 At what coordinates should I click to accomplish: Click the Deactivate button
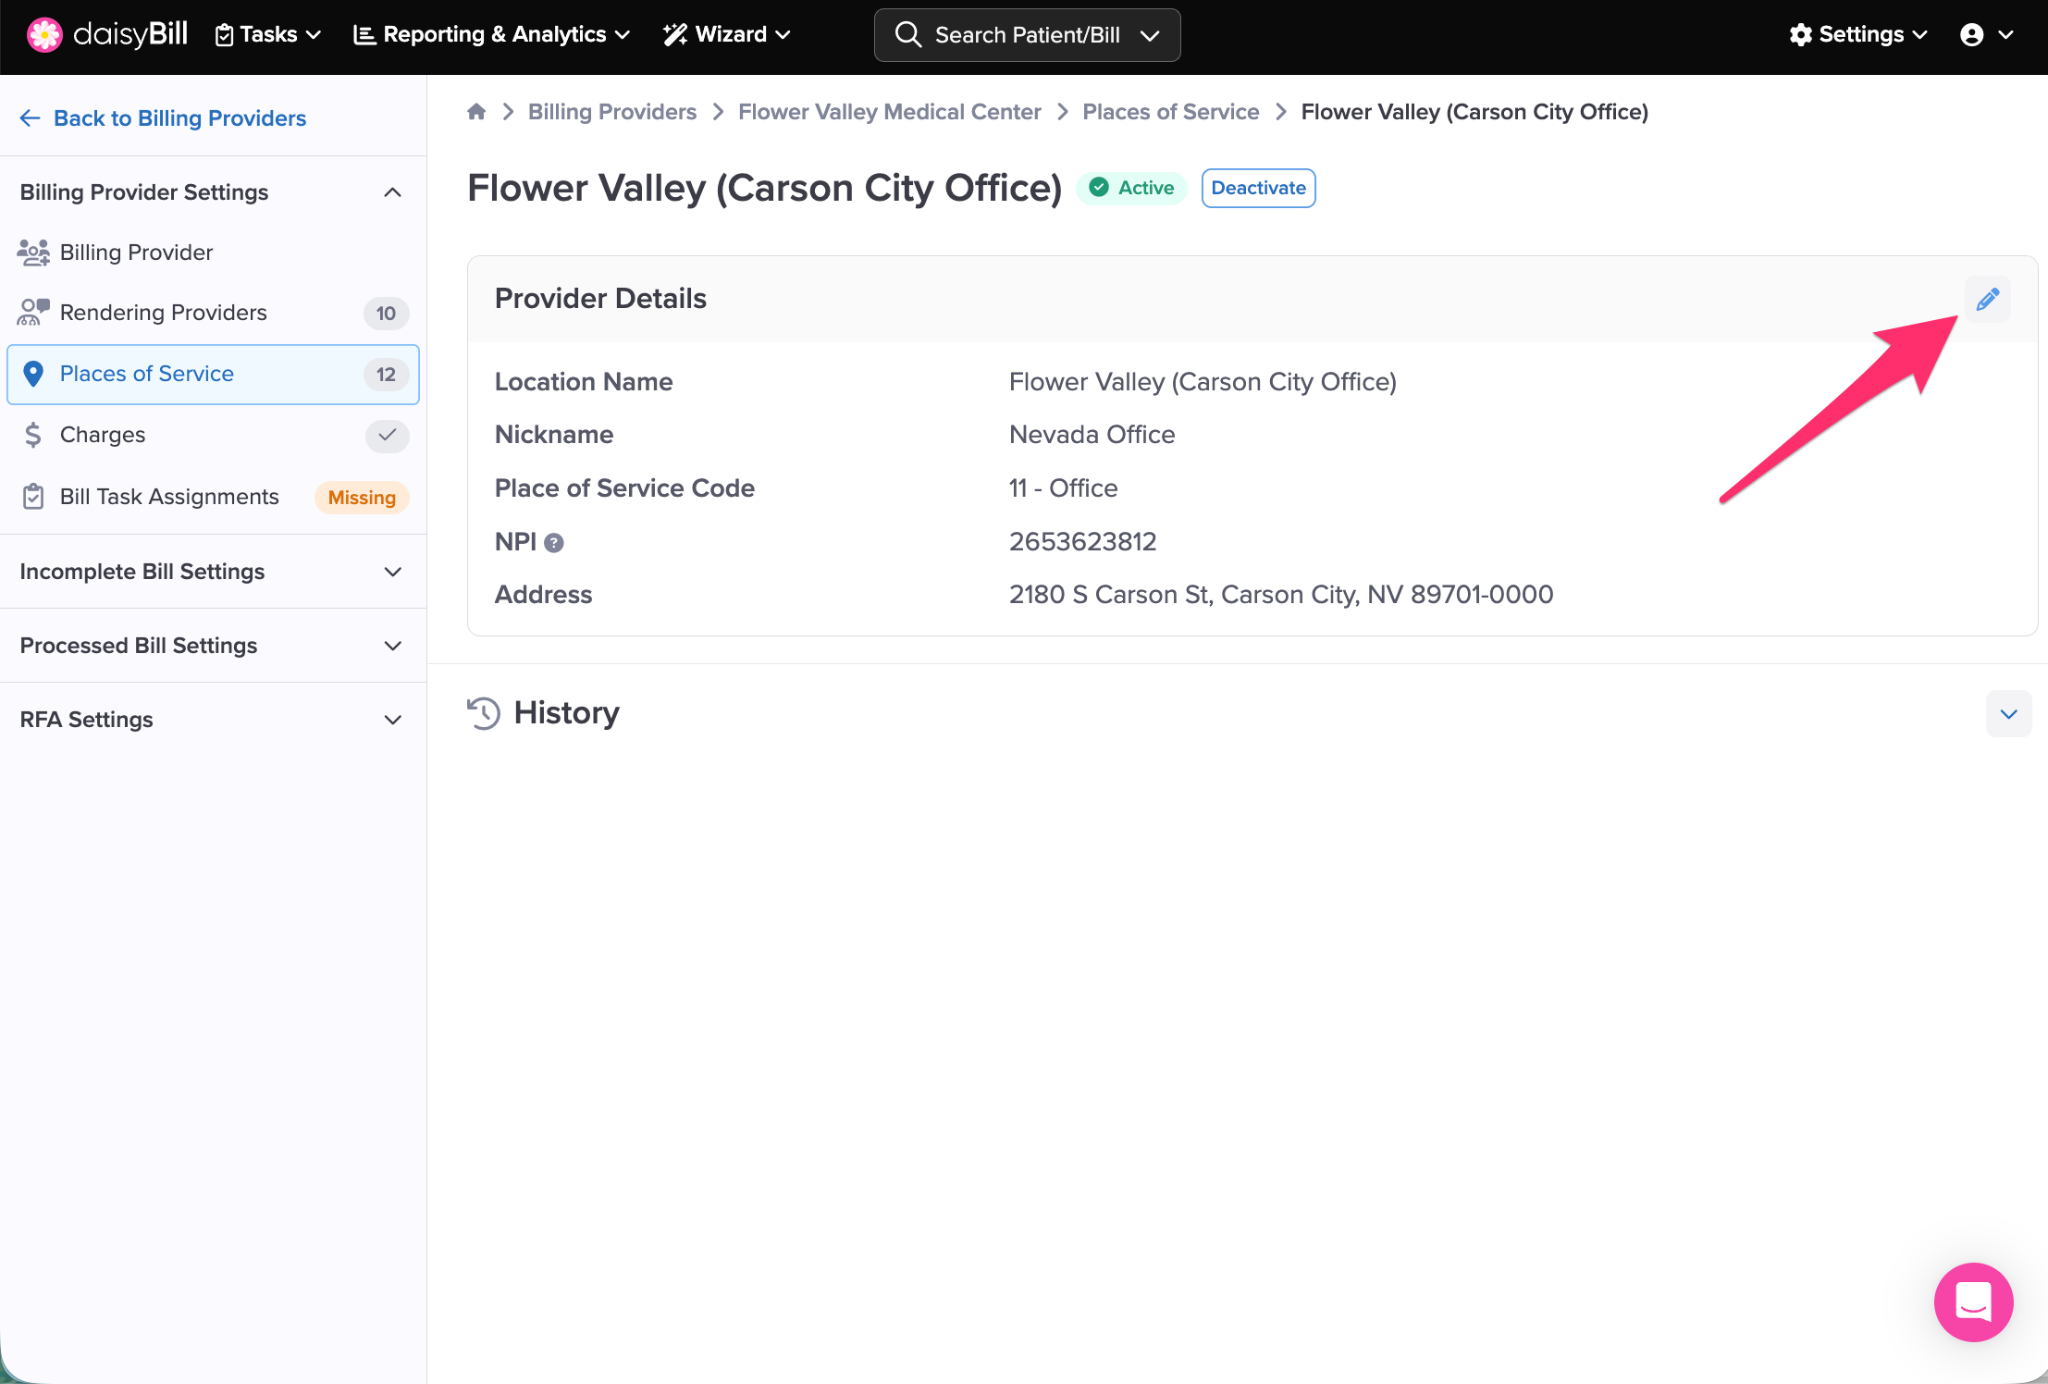1258,188
